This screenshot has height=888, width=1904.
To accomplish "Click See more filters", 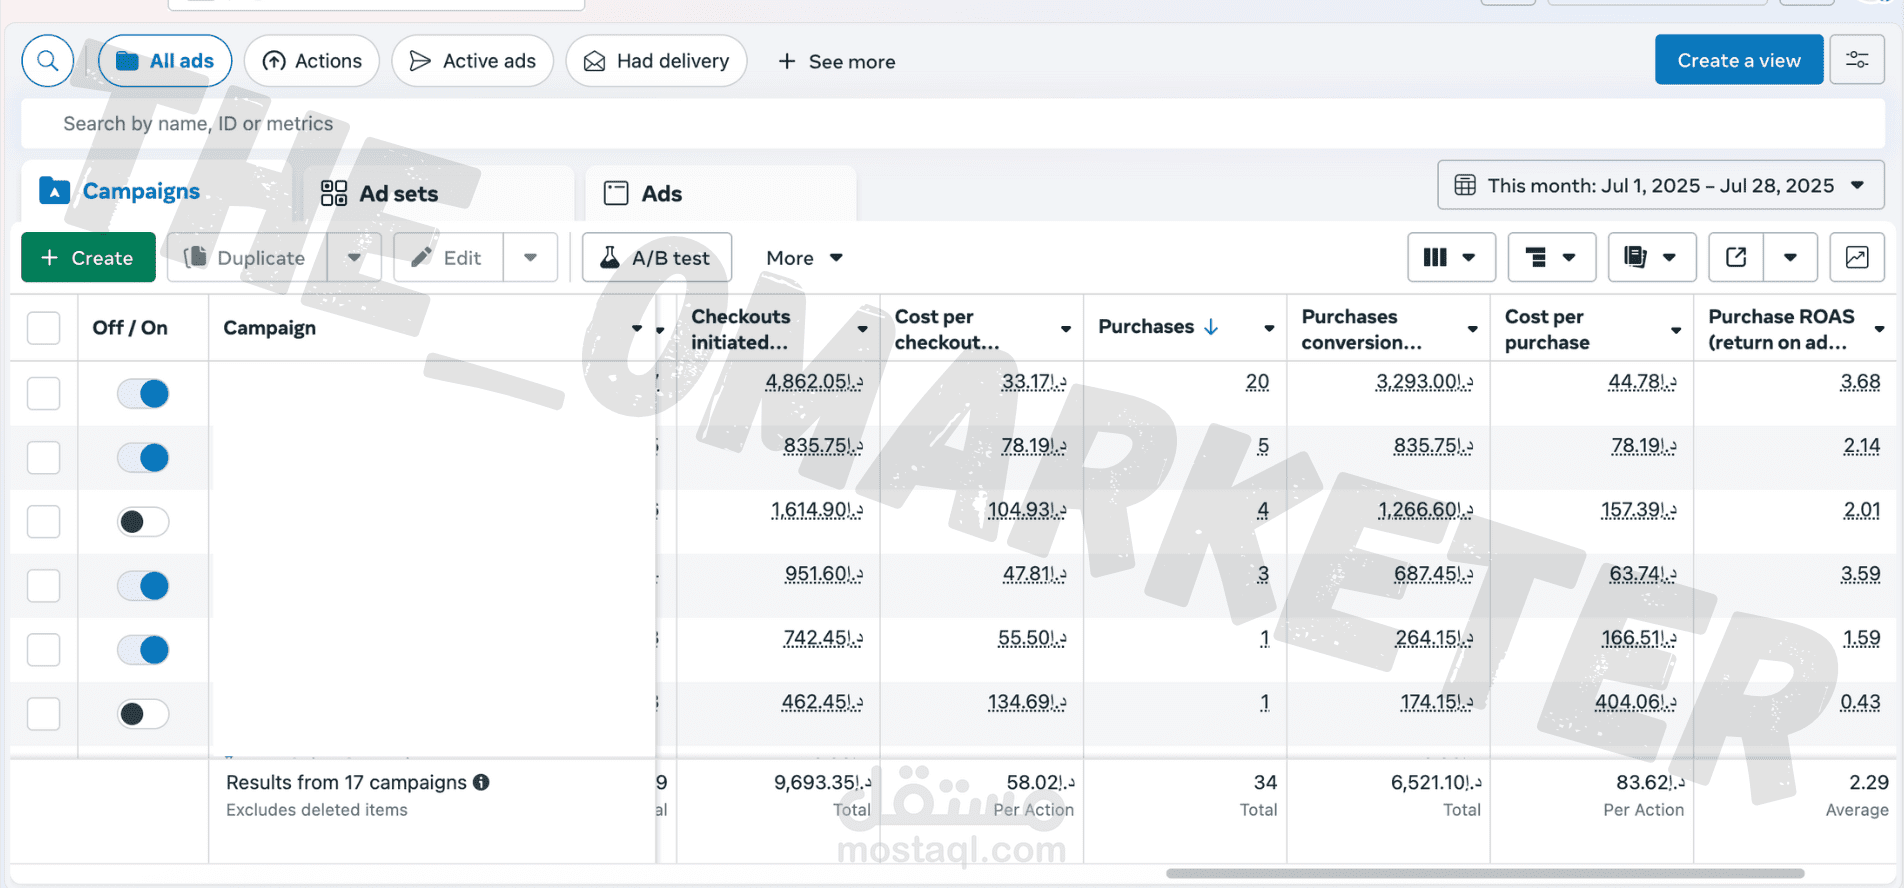I will click(x=837, y=62).
